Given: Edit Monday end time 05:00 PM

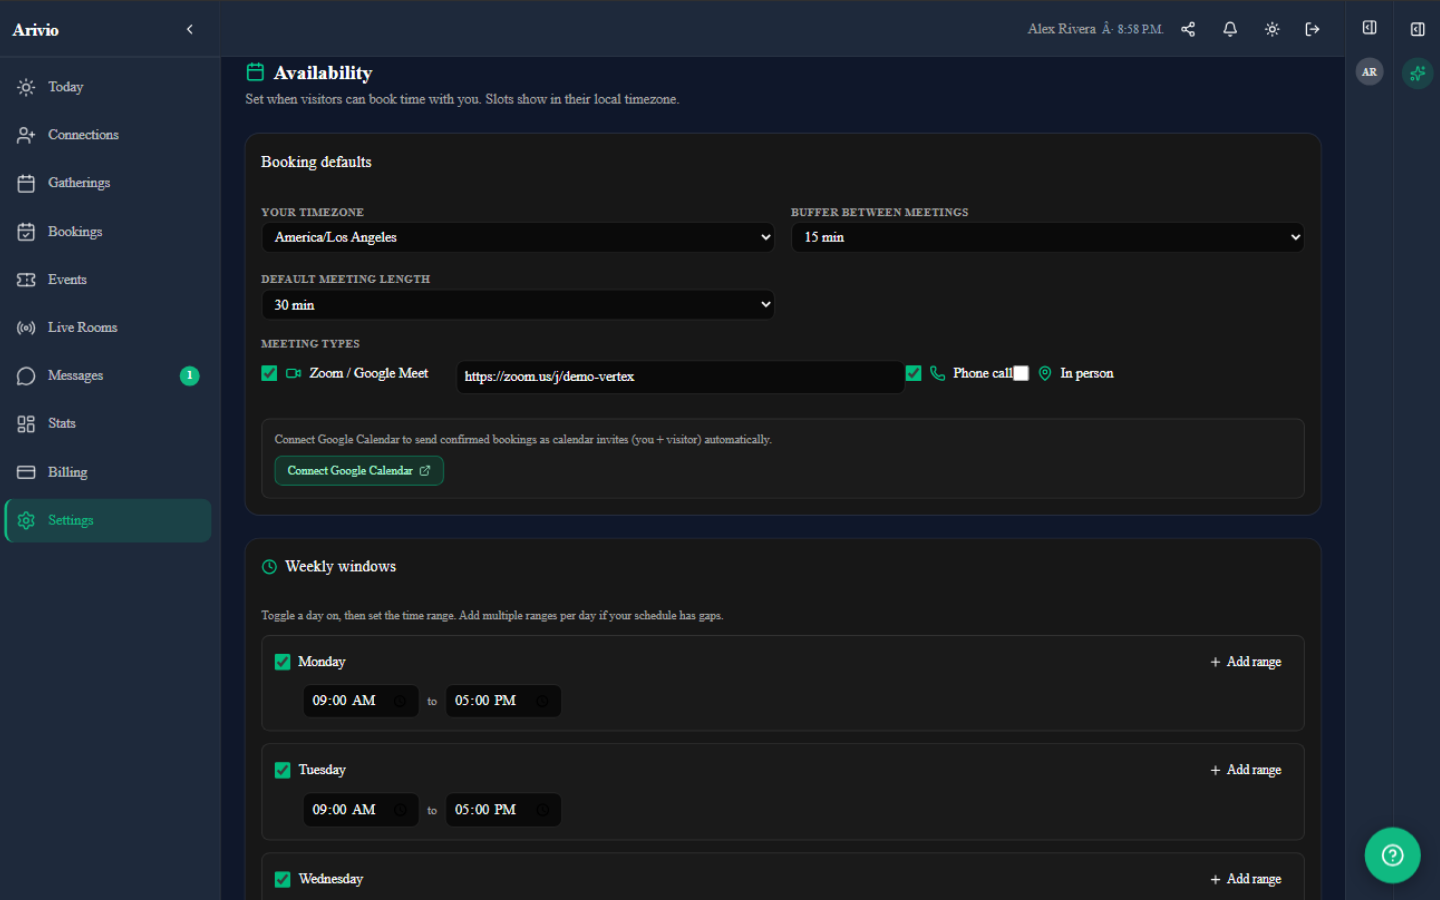Looking at the screenshot, I should (x=503, y=701).
